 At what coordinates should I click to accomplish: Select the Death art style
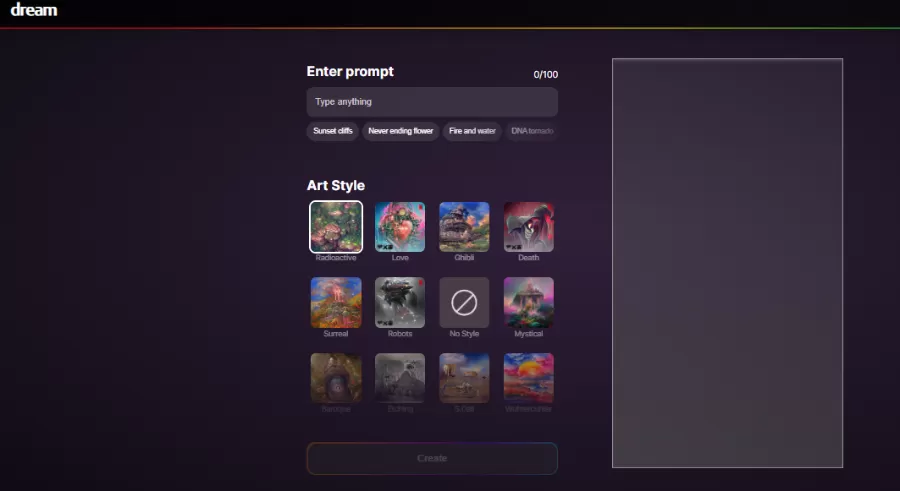[x=529, y=227]
